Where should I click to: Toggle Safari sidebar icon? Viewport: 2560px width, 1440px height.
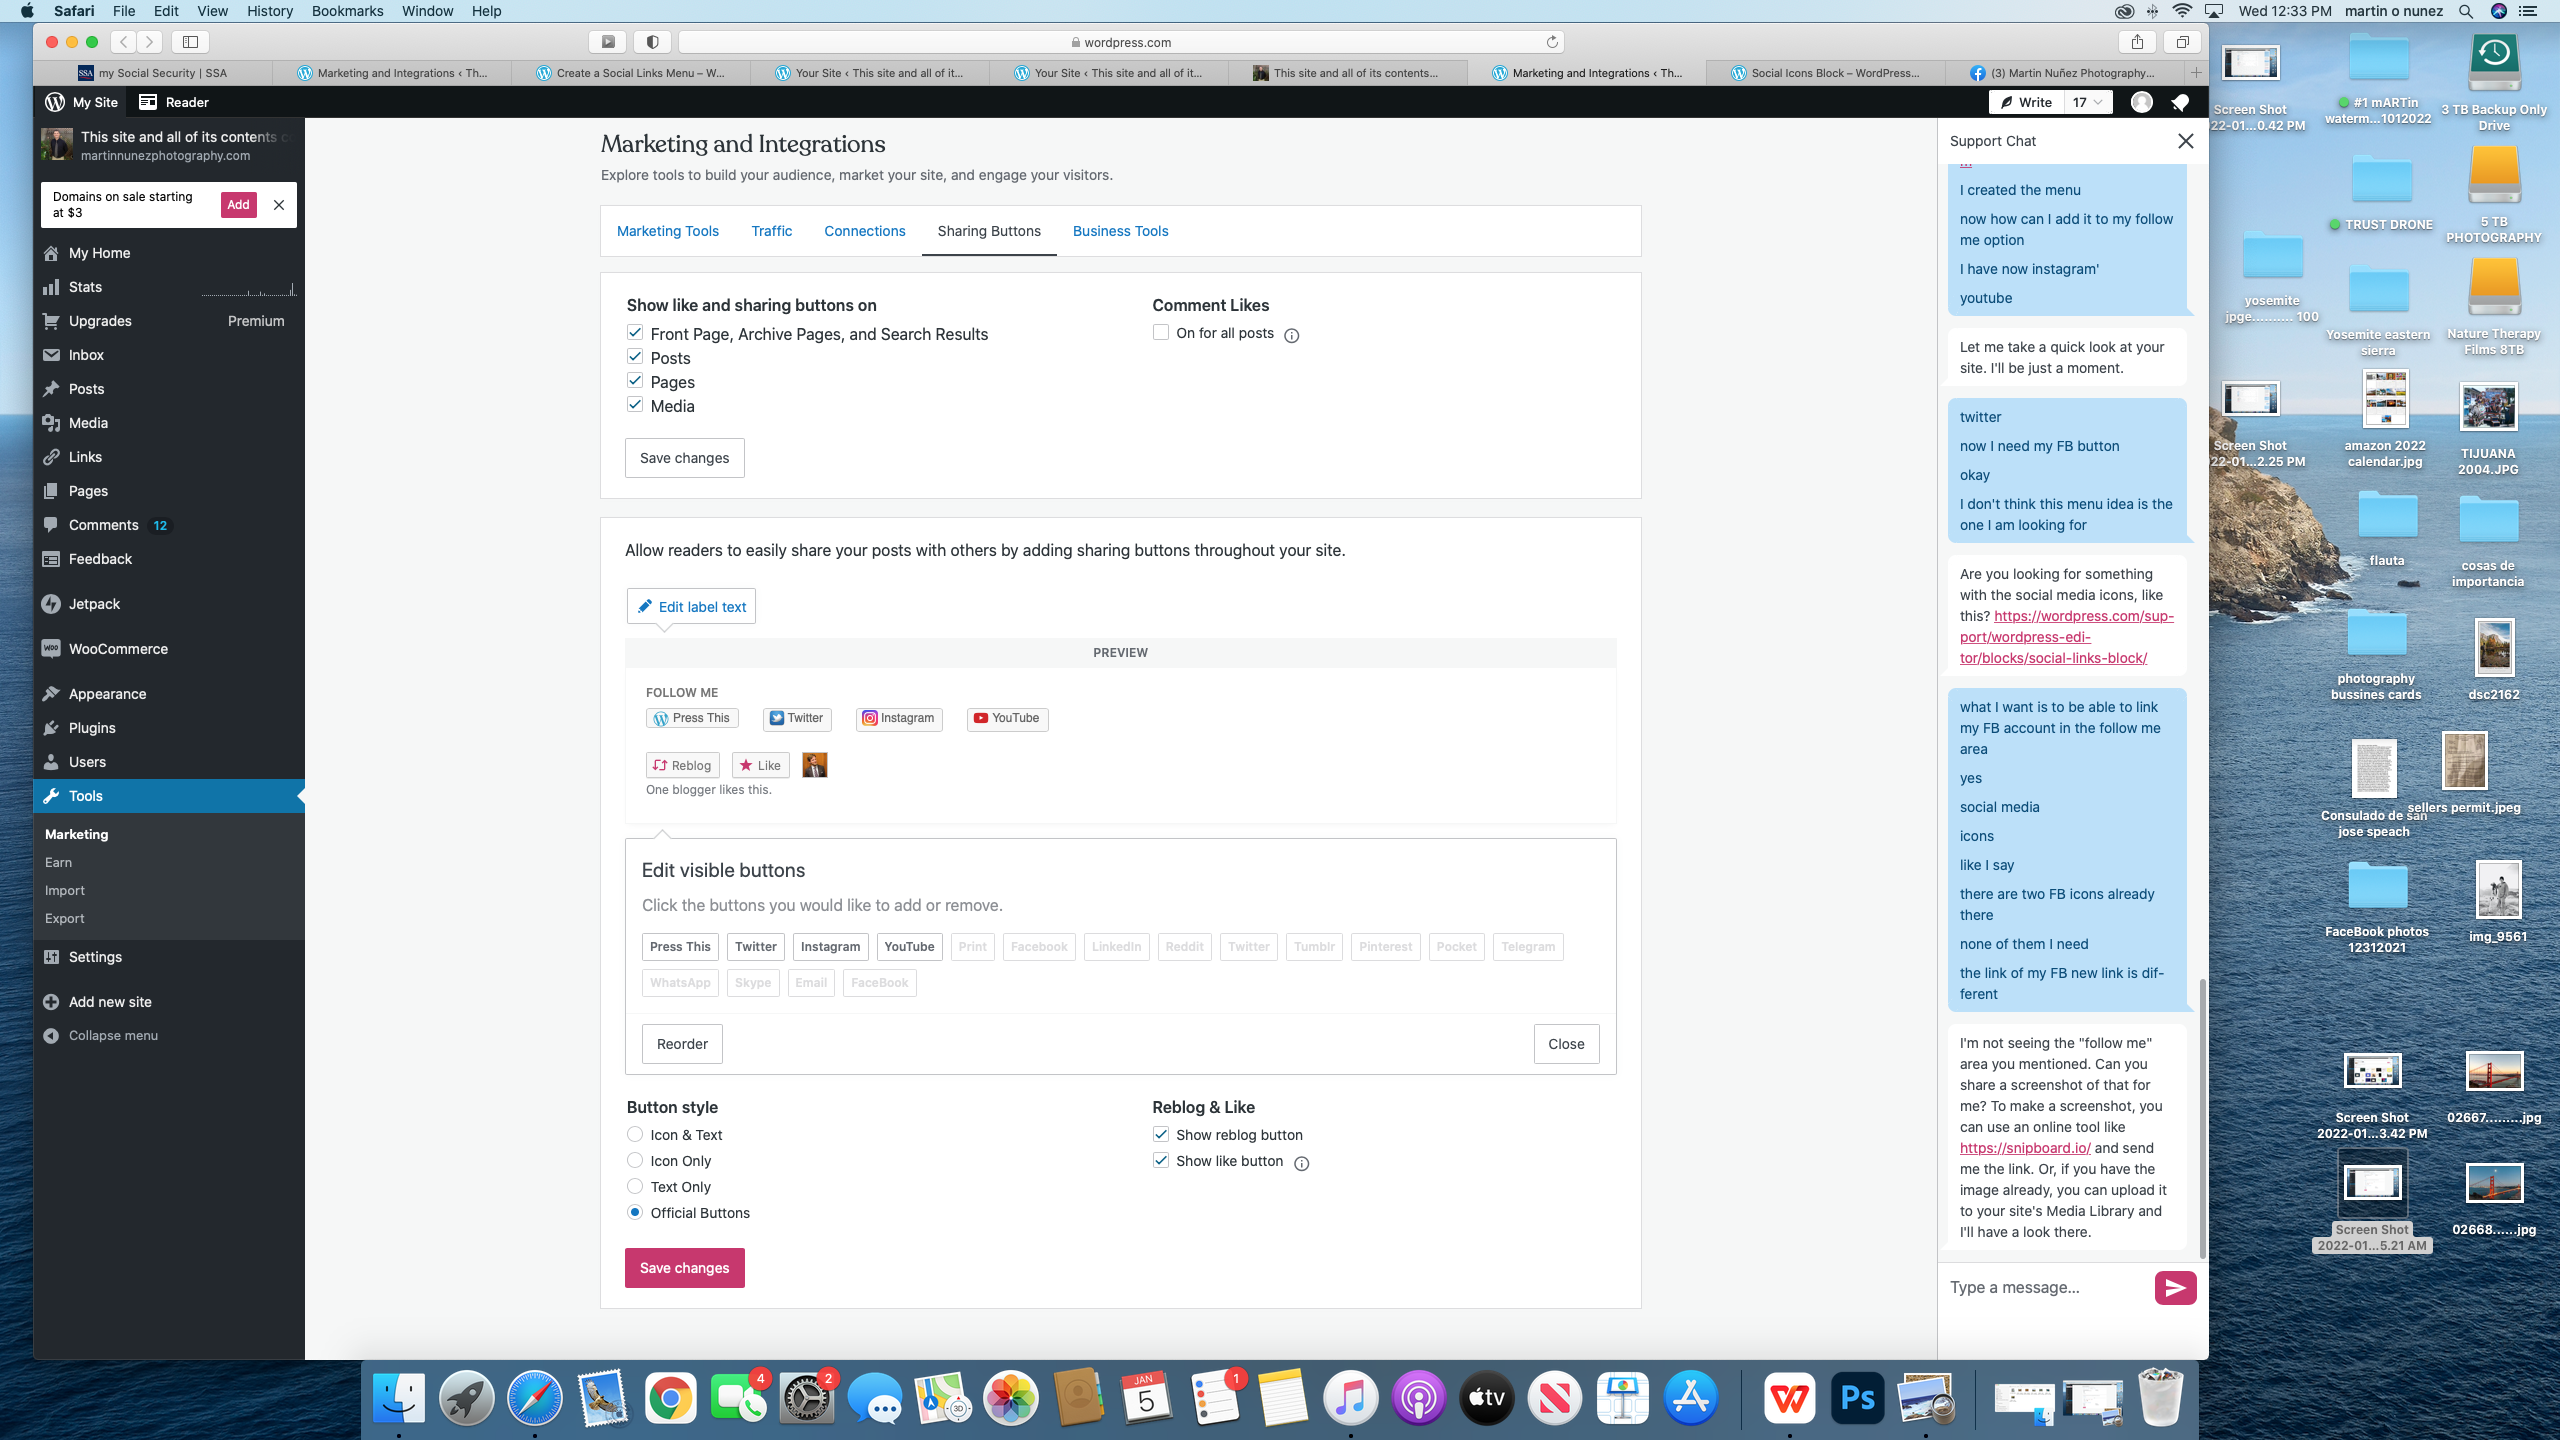pos(190,42)
